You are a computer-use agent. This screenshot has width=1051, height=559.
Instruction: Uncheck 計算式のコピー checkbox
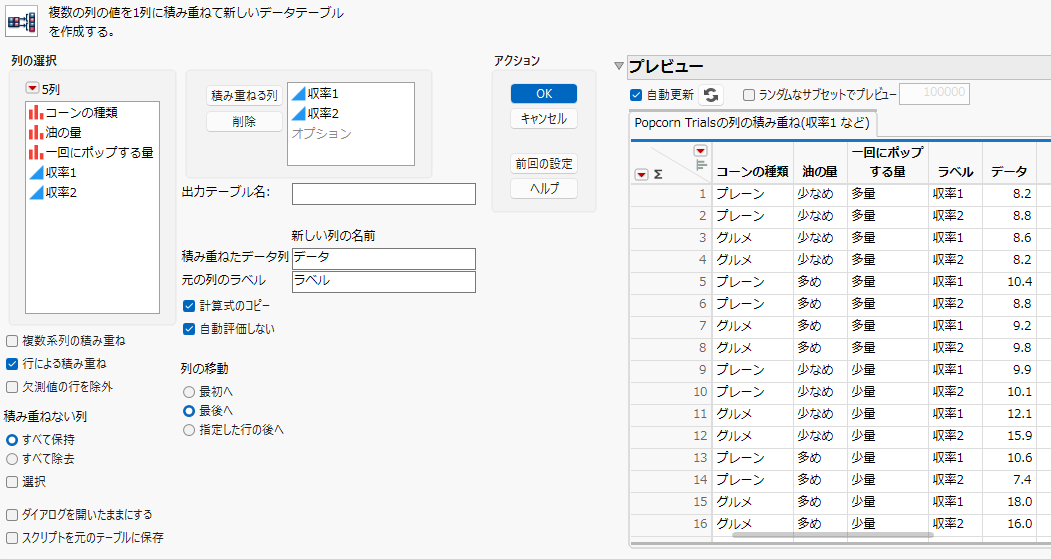pyautogui.click(x=189, y=306)
